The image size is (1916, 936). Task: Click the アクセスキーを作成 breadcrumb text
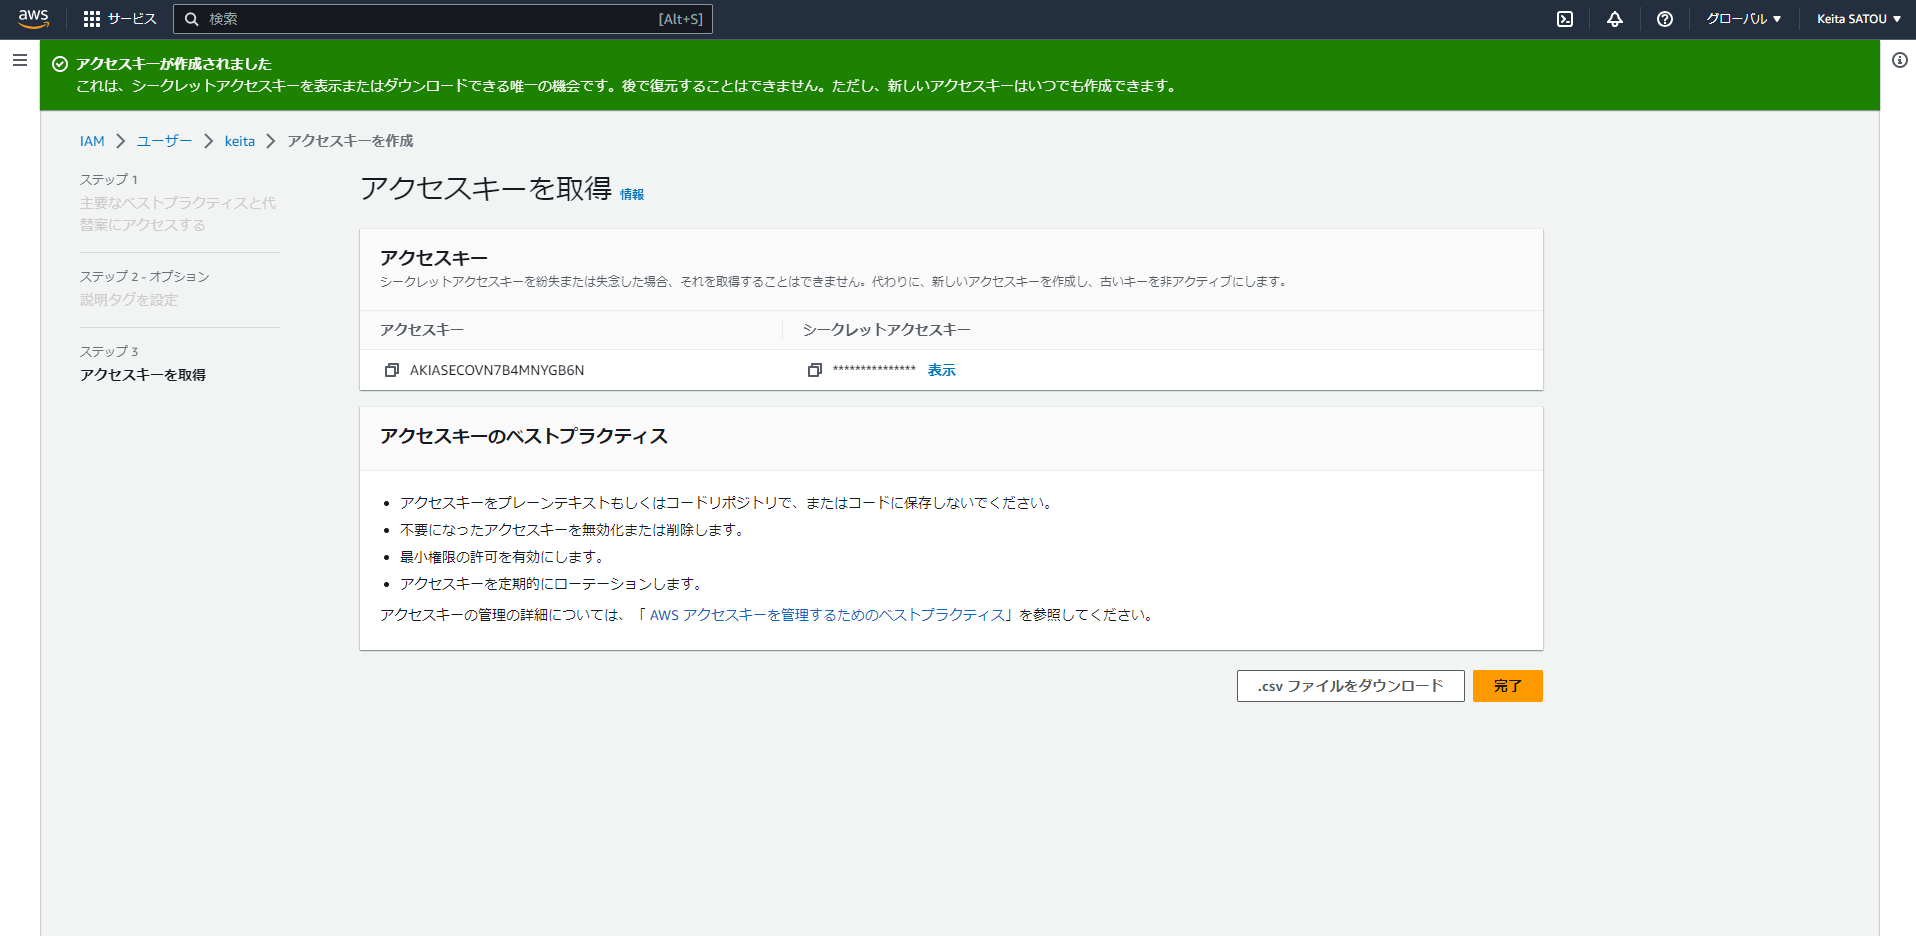pyautogui.click(x=350, y=141)
